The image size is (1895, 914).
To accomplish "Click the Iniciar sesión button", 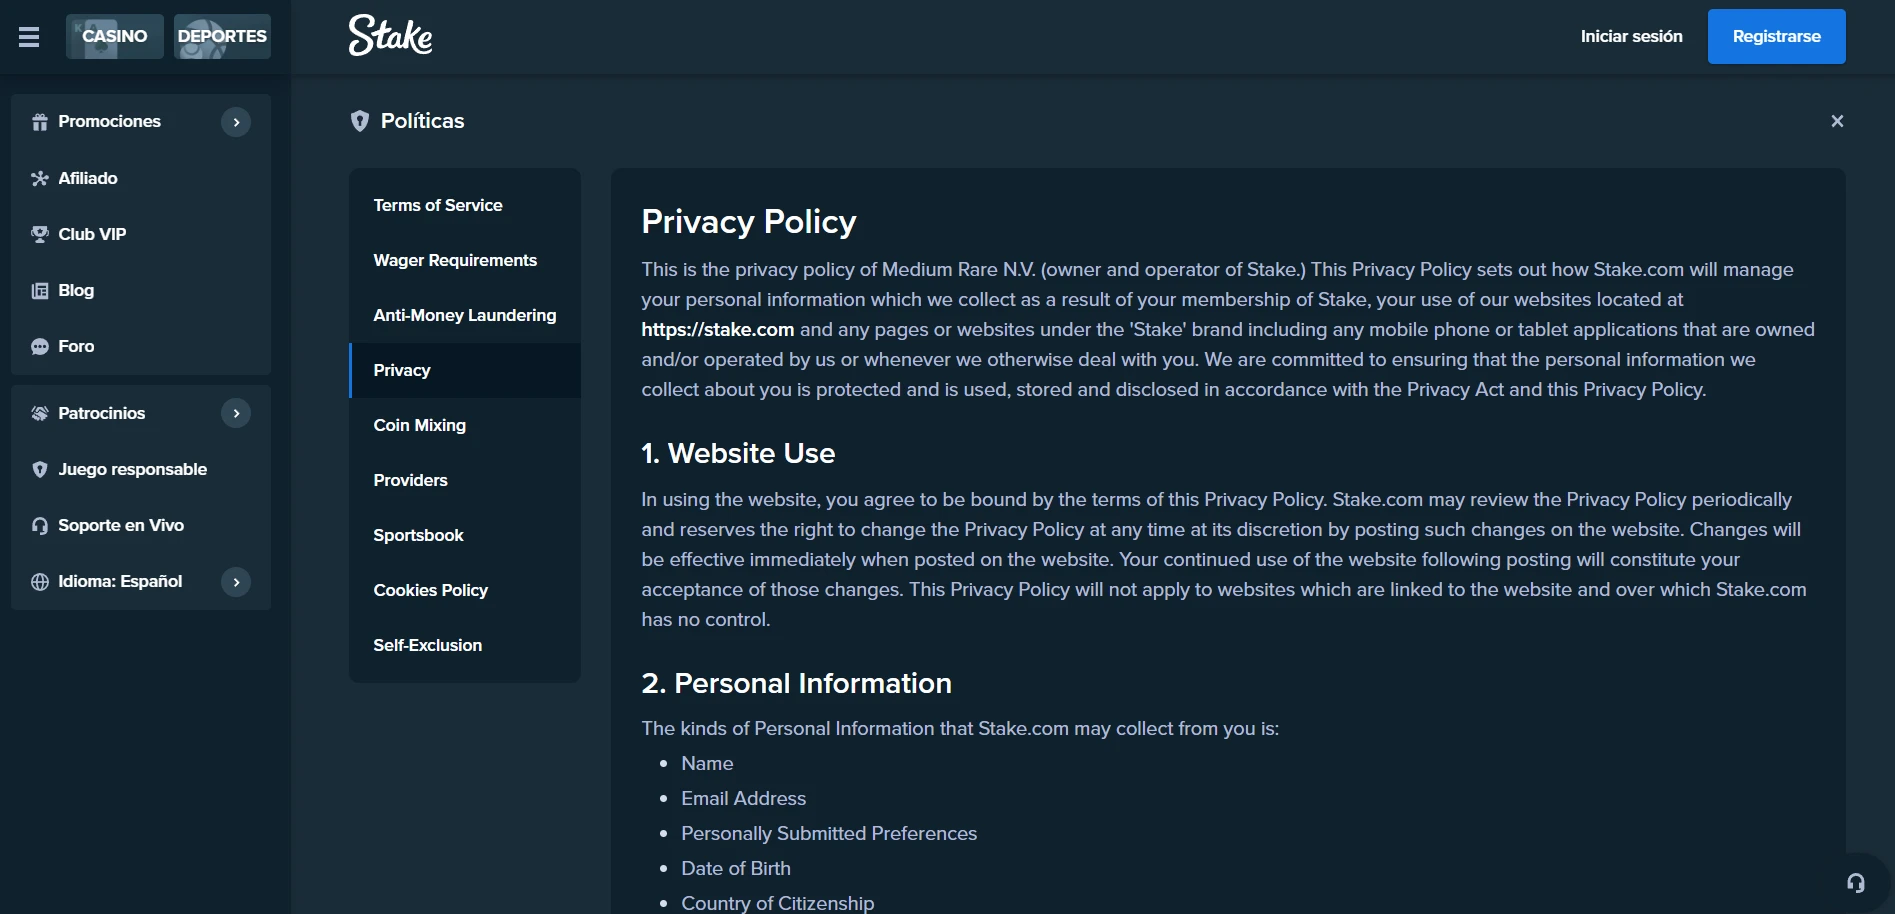I will tap(1631, 36).
